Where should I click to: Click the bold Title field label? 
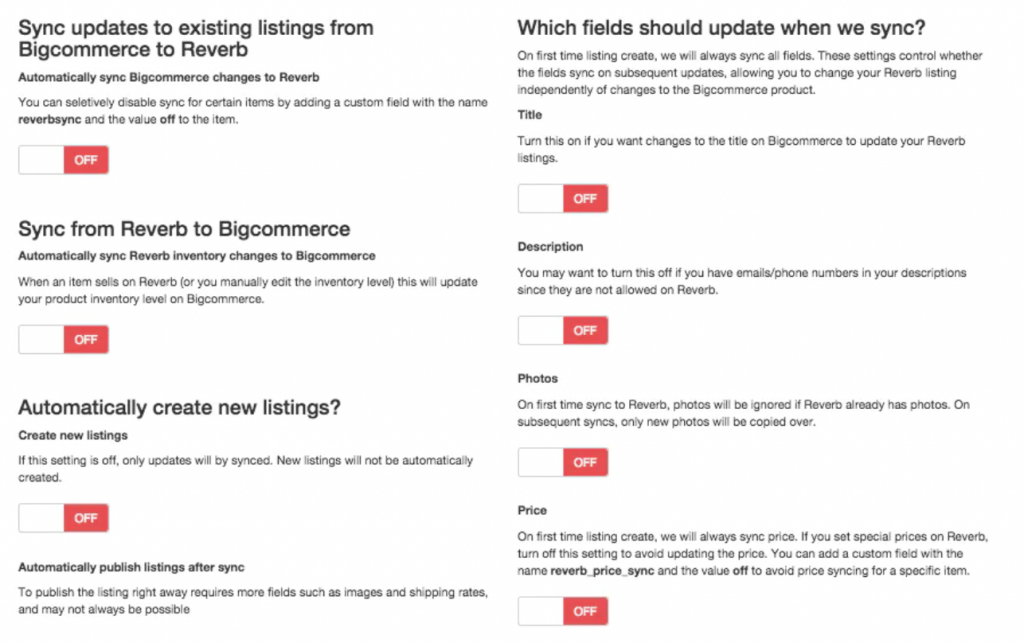click(x=528, y=114)
